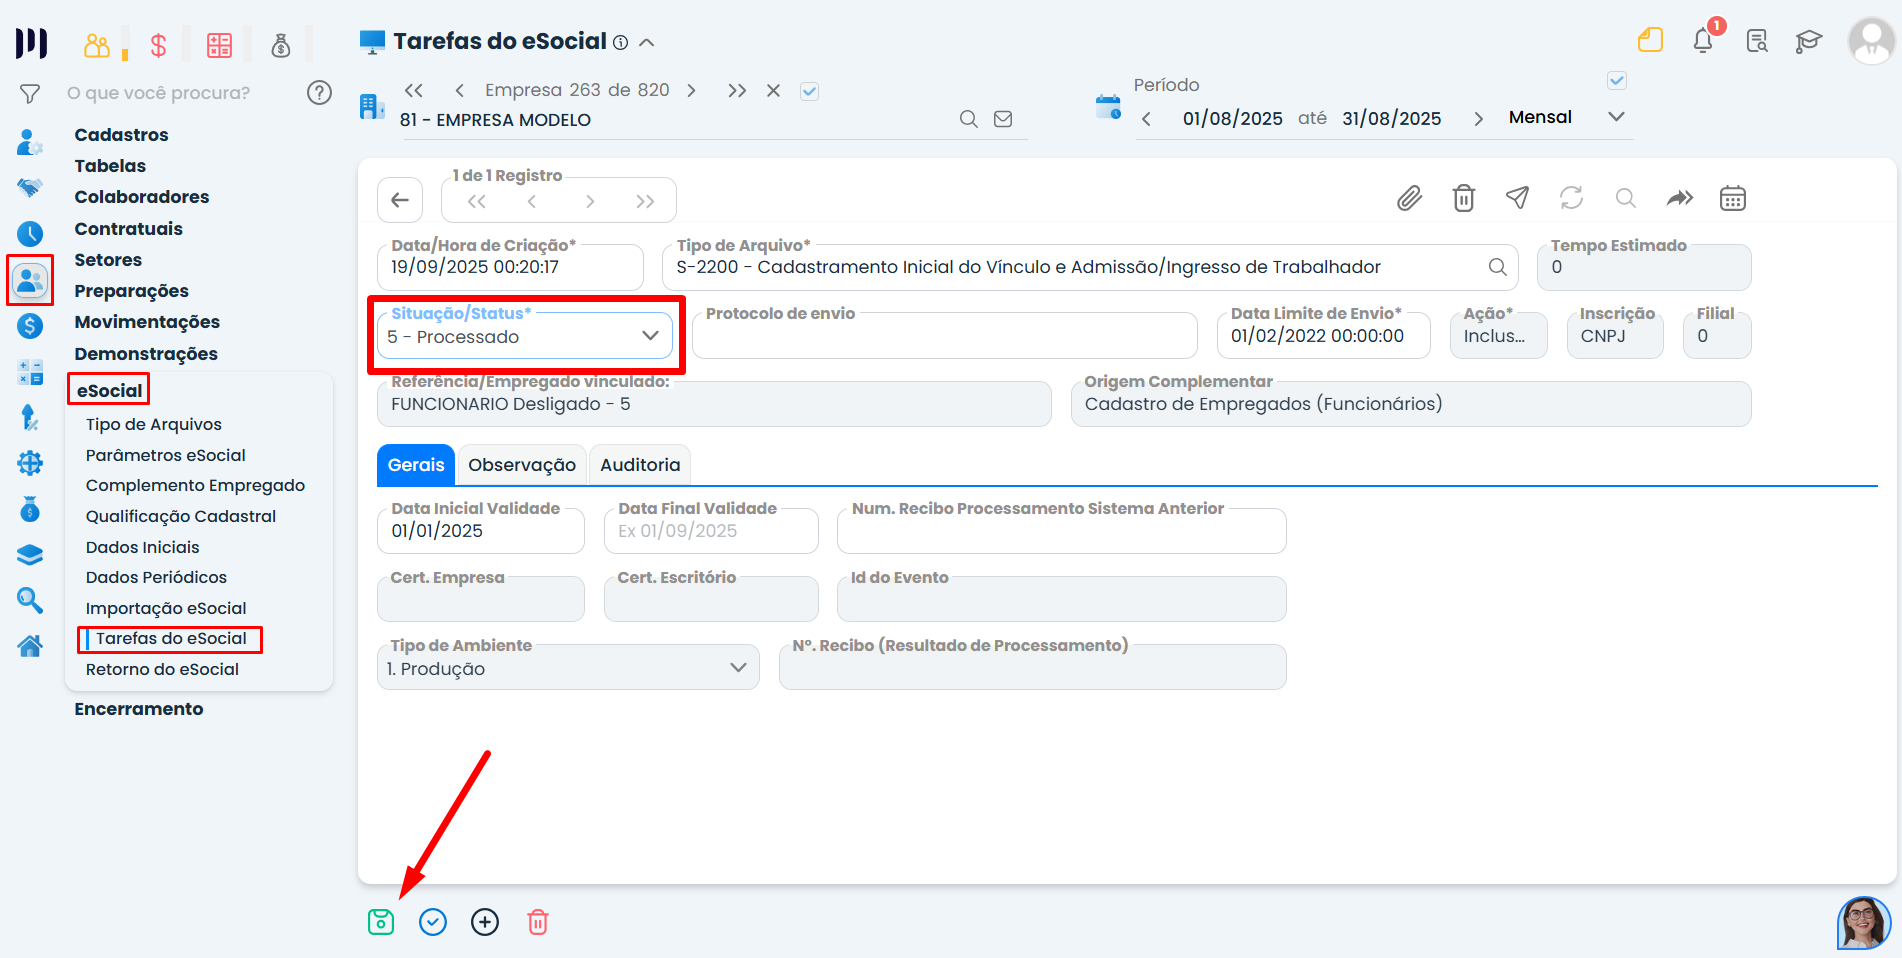Click the double forward arrow icon
Screen dimensions: 1902x958
(1680, 198)
